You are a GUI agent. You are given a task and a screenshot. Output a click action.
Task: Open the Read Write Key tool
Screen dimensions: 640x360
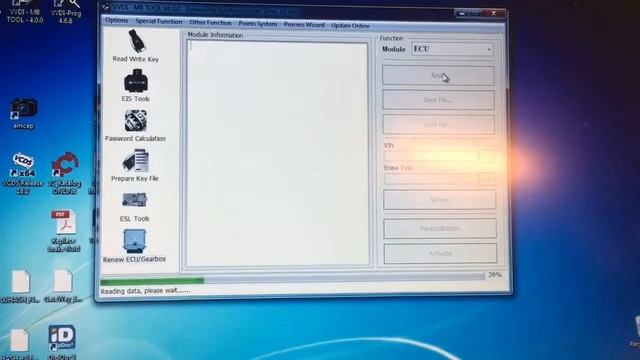click(x=136, y=46)
